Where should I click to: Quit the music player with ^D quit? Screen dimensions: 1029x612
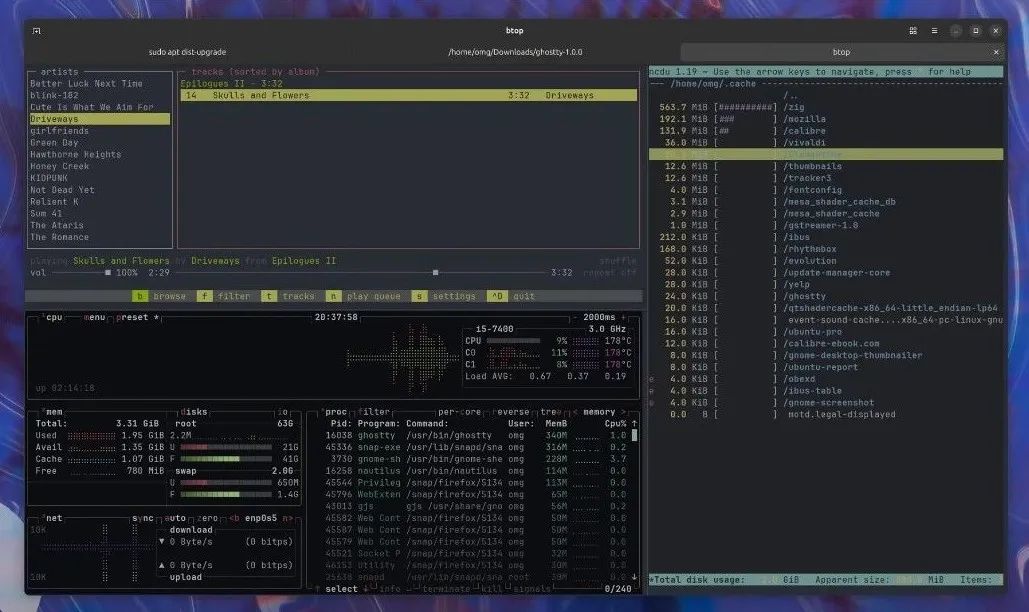511,296
